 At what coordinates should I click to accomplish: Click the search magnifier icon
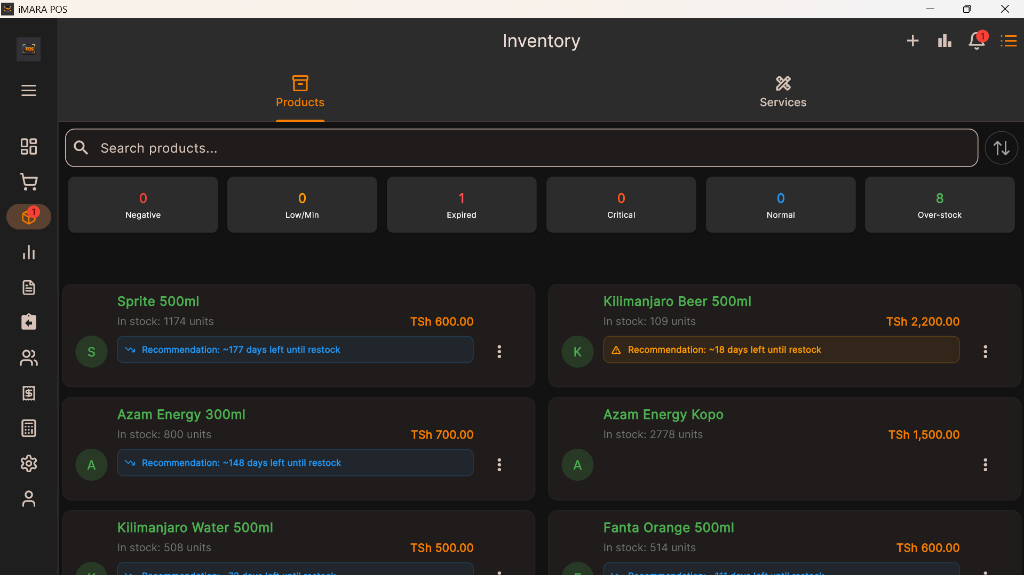coord(81,148)
